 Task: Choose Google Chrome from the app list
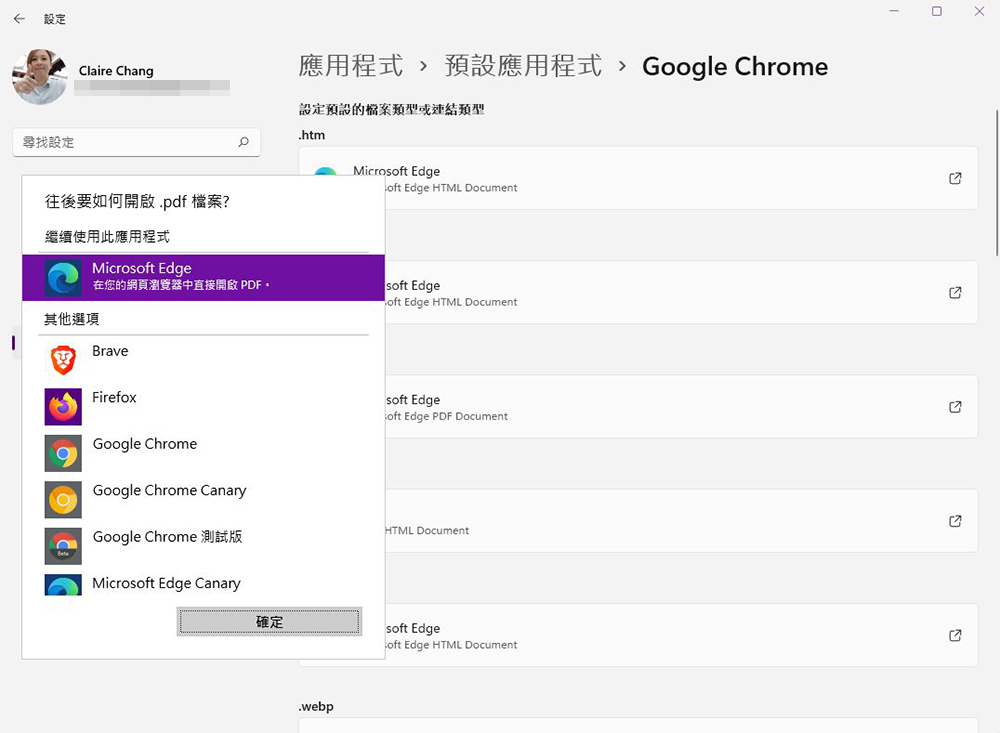coord(203,453)
